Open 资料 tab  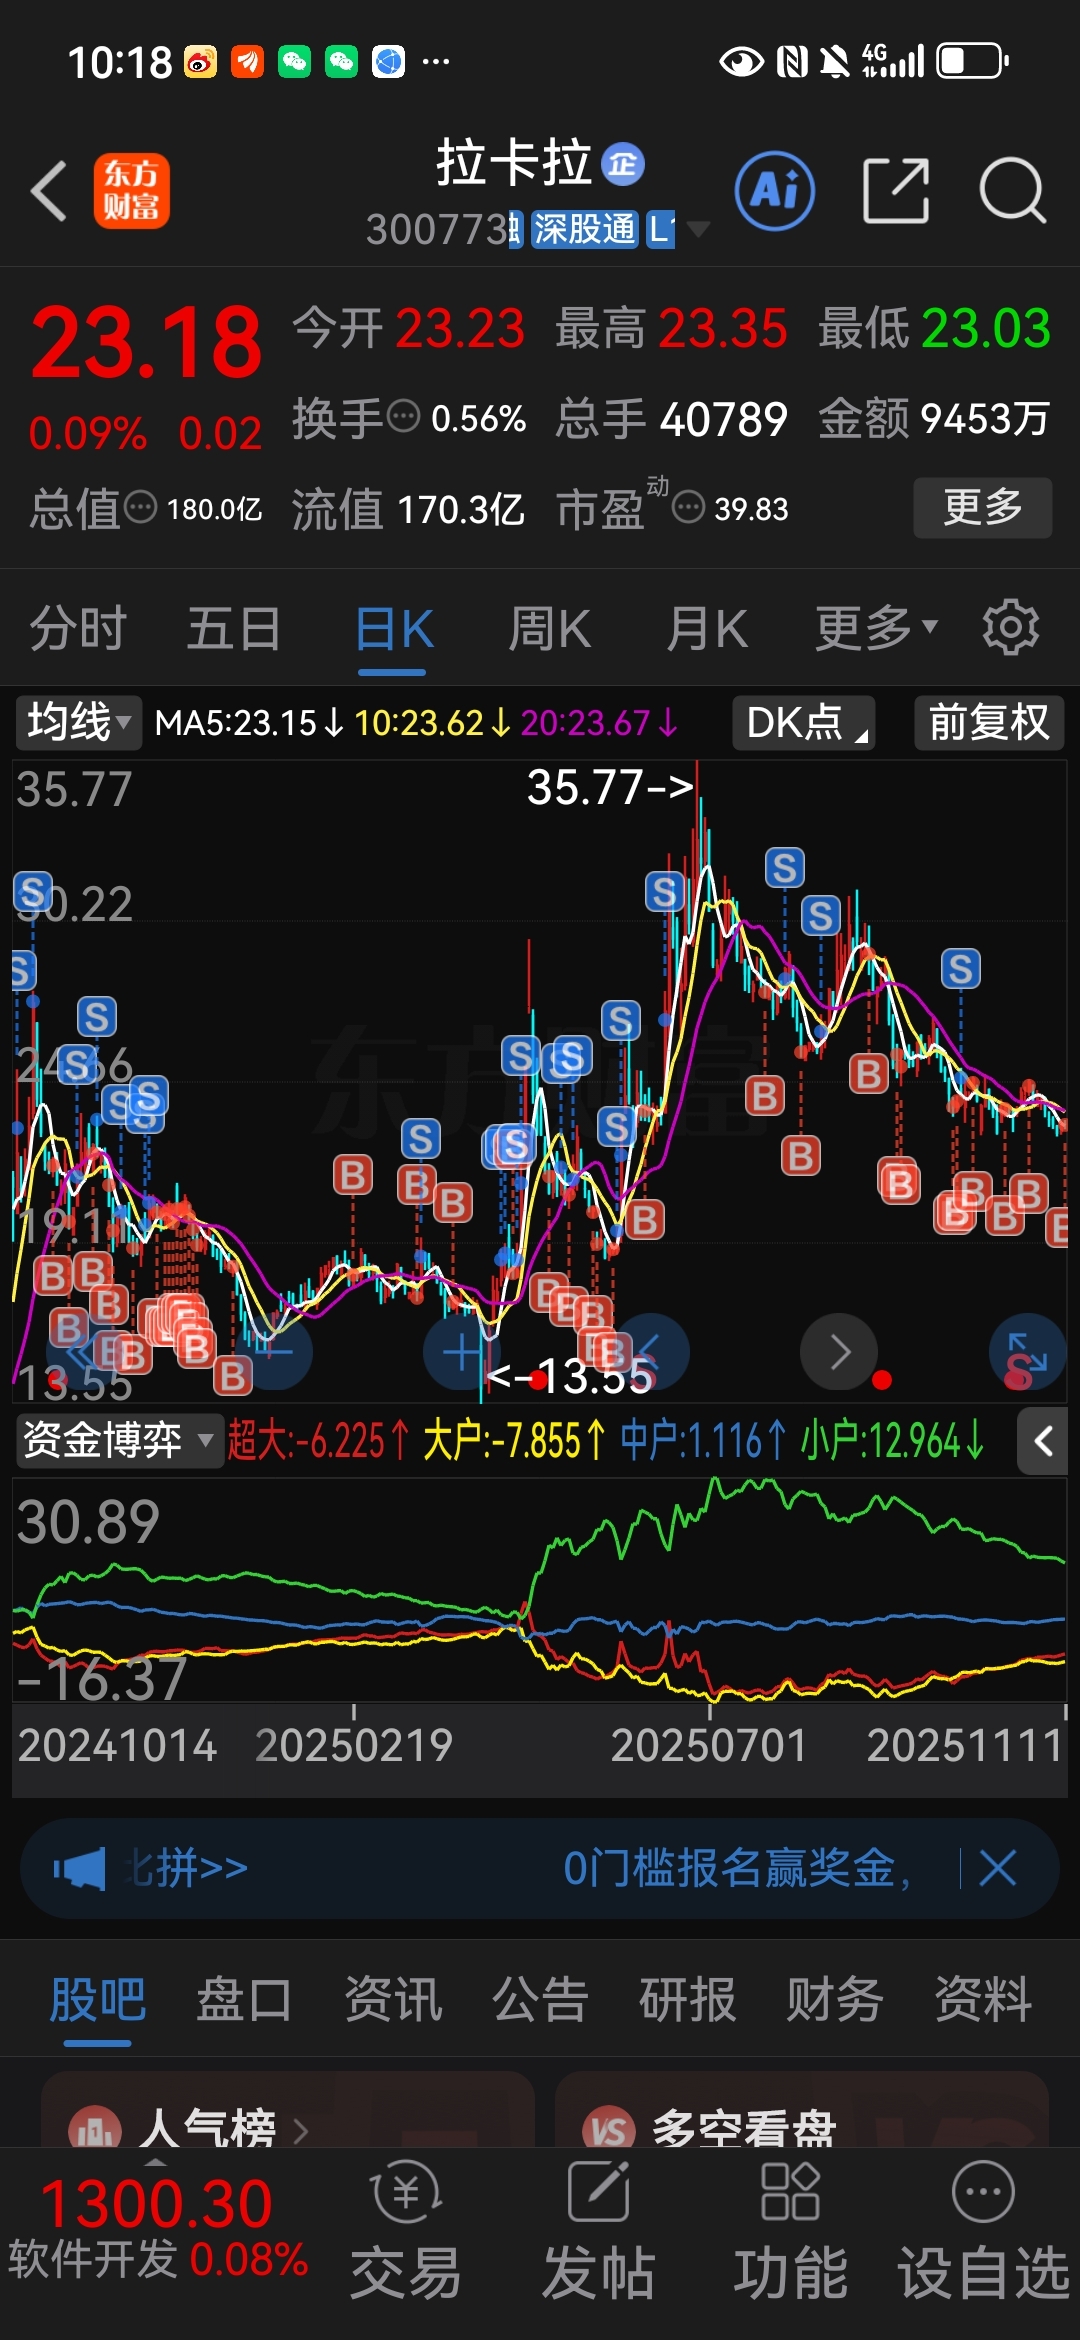tap(983, 2001)
